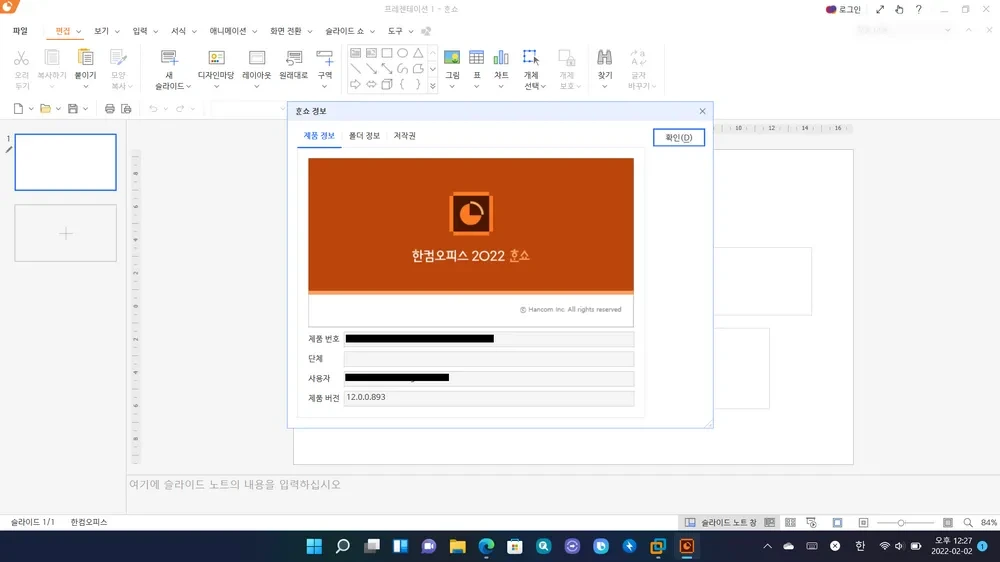Open the 슬라이드 쇼 menu

pyautogui.click(x=344, y=31)
